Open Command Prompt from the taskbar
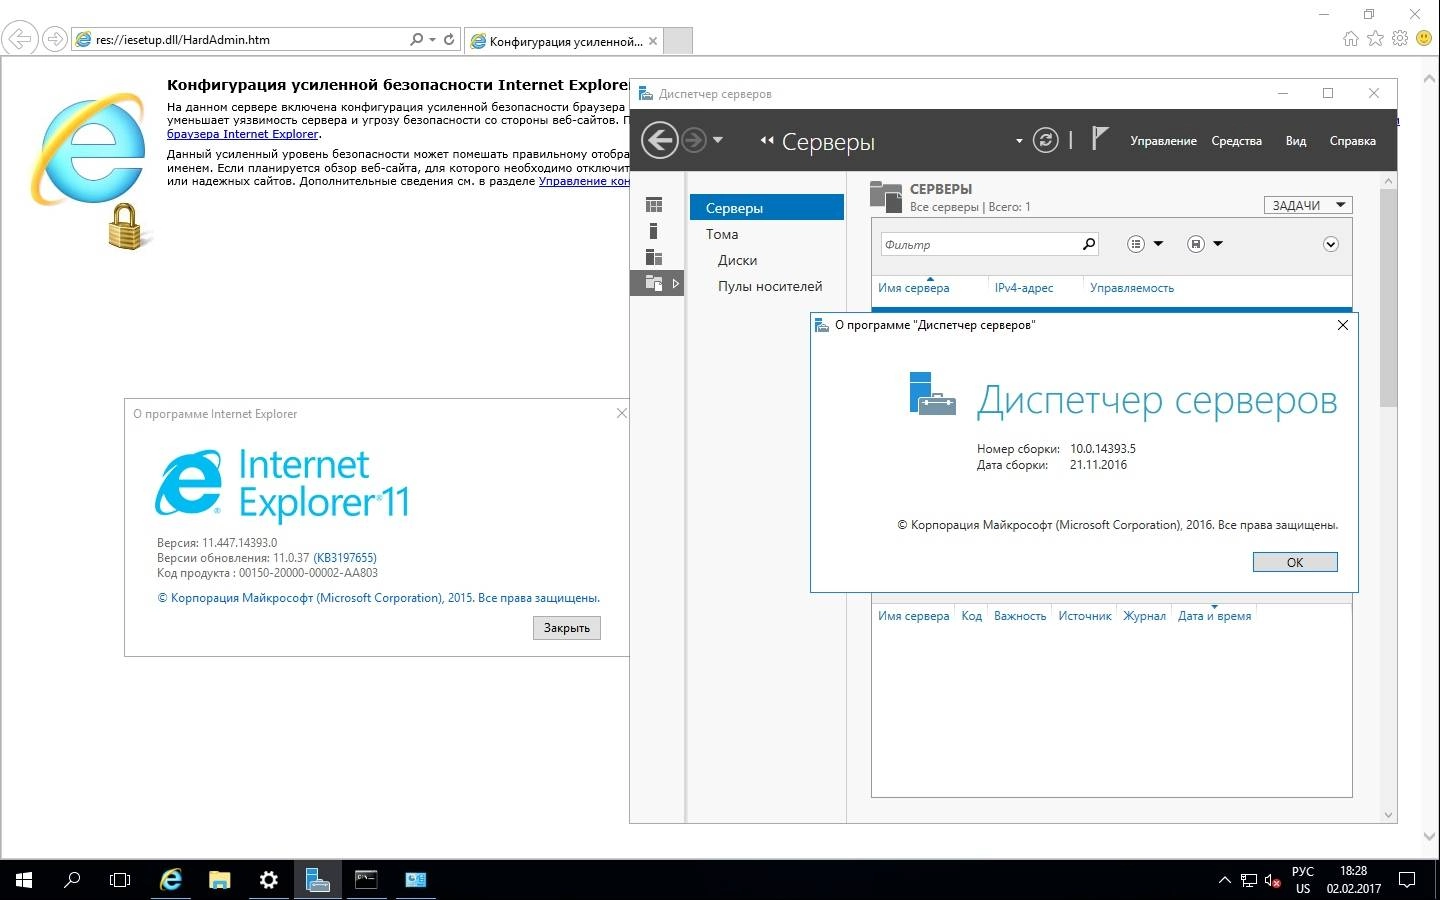Viewport: 1440px width, 900px height. (367, 880)
